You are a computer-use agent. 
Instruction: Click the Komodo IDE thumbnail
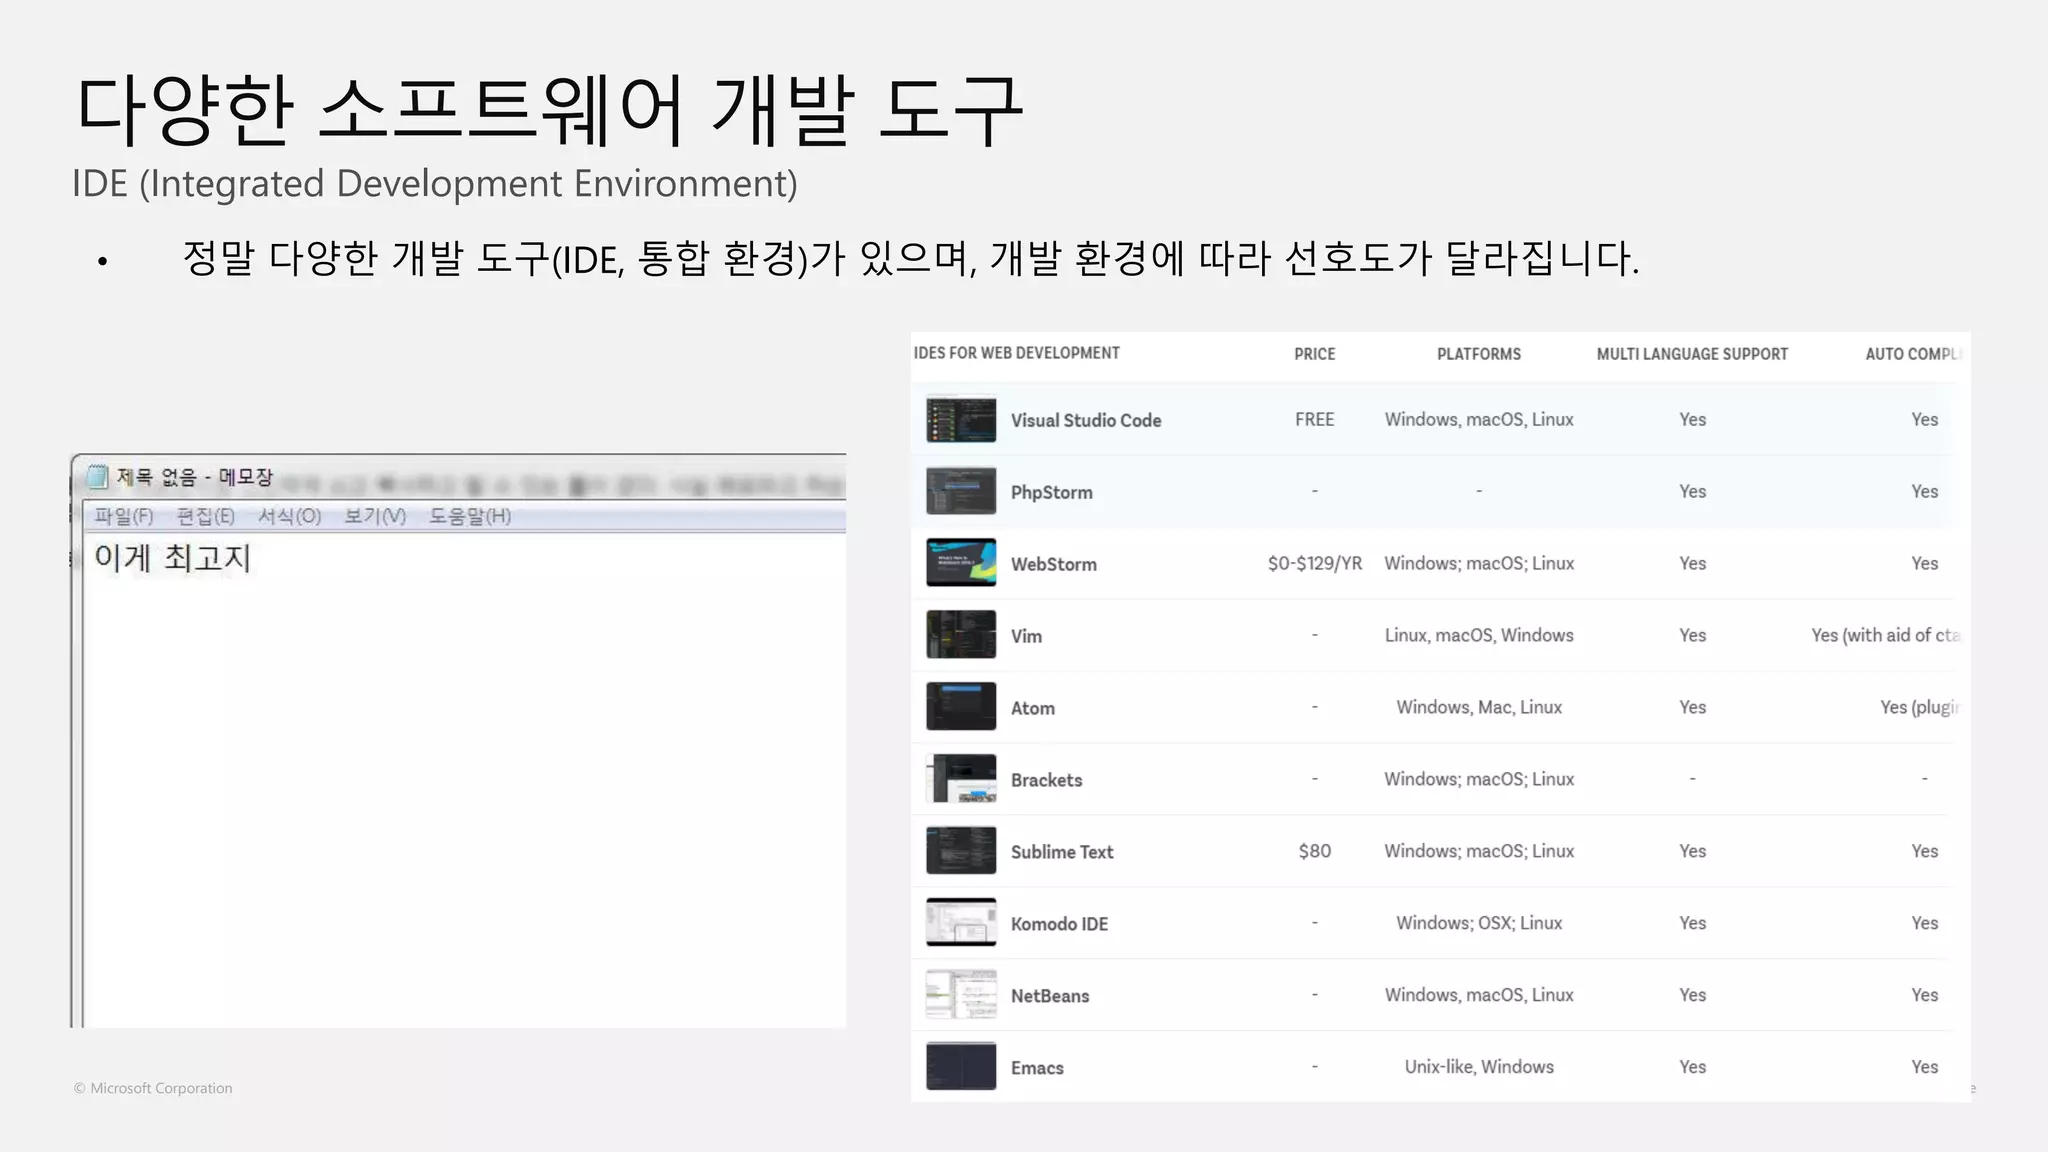(961, 923)
